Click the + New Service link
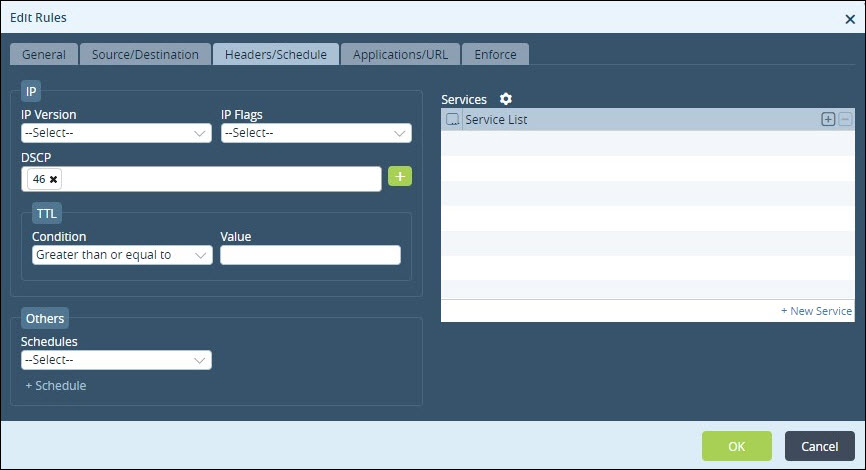 pos(816,311)
